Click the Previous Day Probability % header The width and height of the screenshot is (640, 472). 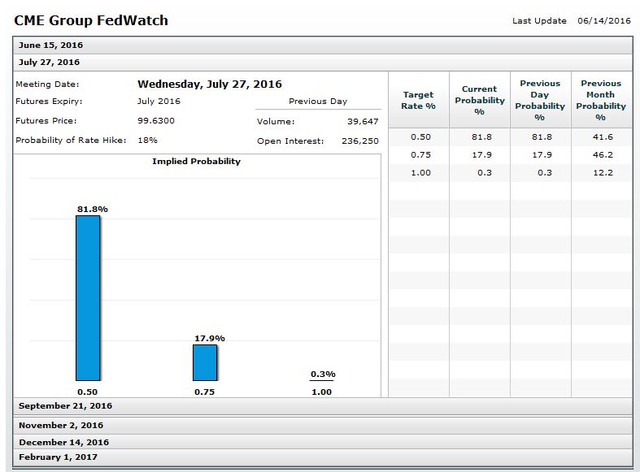tap(540, 100)
